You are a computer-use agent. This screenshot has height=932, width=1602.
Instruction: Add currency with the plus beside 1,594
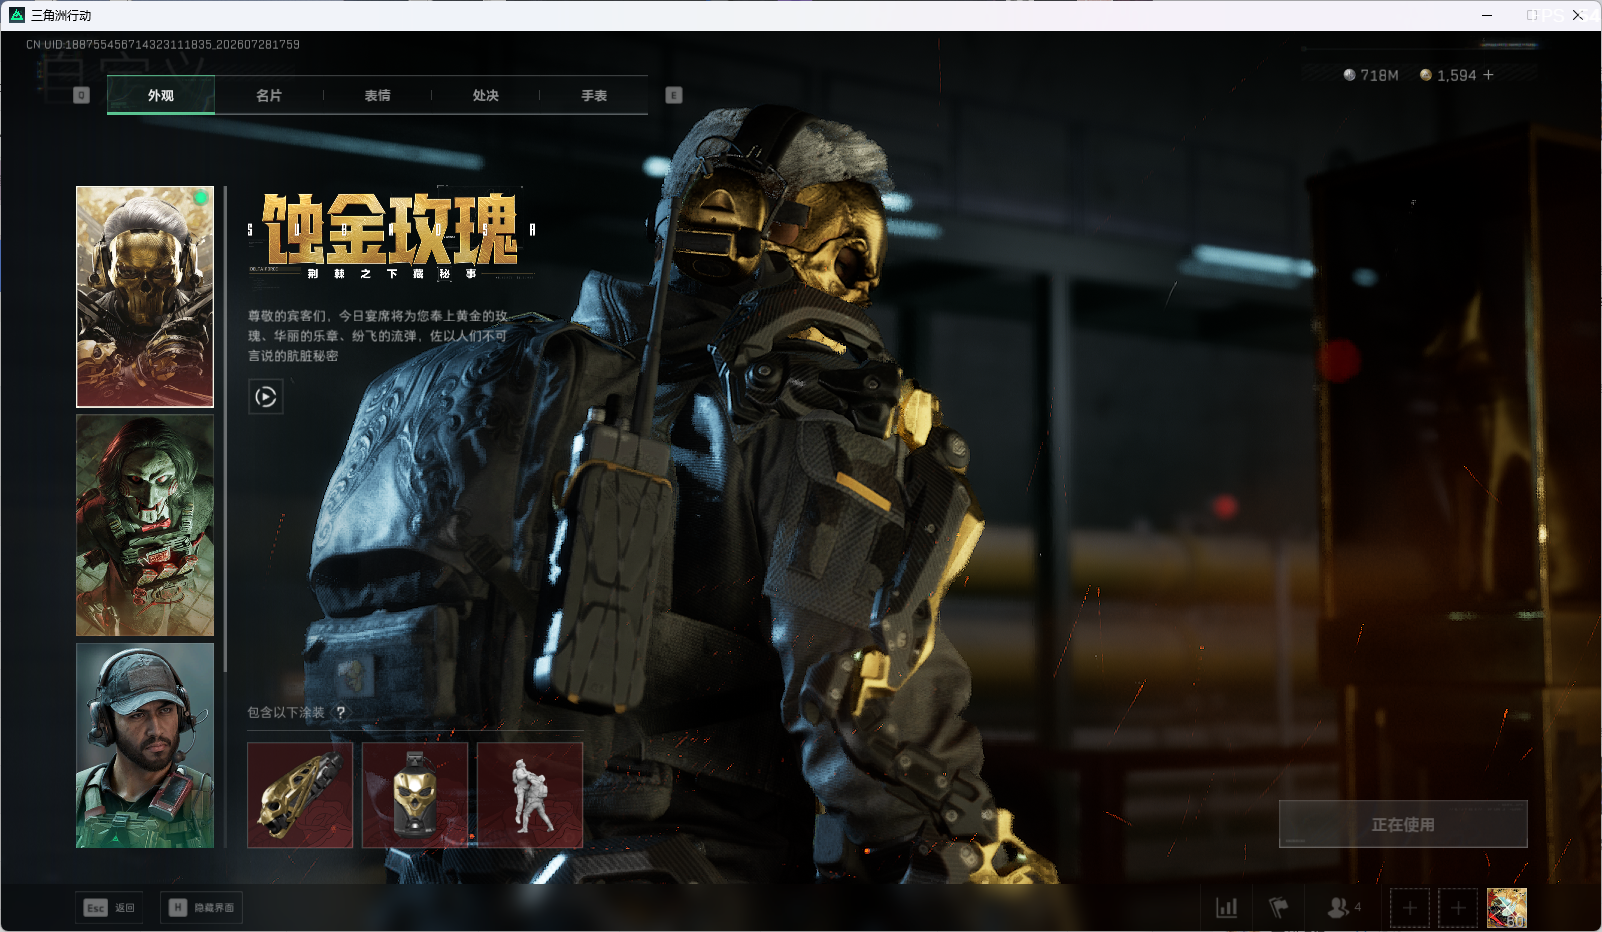(1488, 75)
